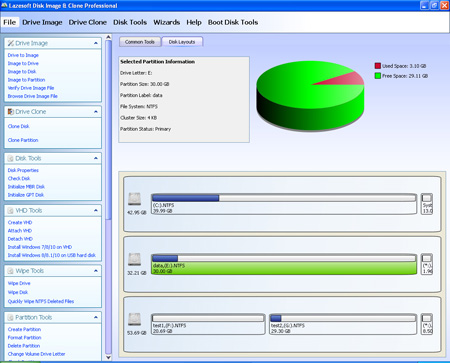Screen dimensions: 450x363
Task: Click the Clone Partition link
Action: point(23,140)
